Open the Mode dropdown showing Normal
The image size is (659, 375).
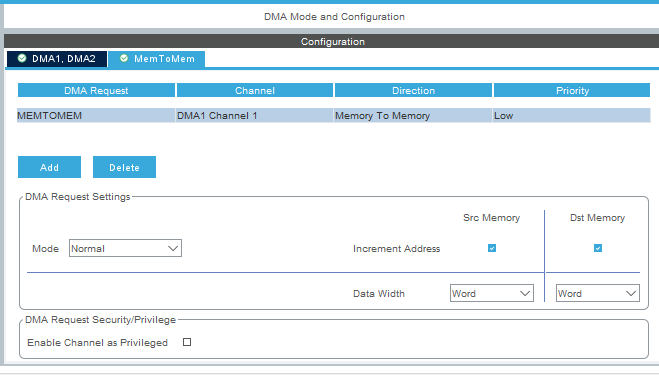[x=125, y=248]
